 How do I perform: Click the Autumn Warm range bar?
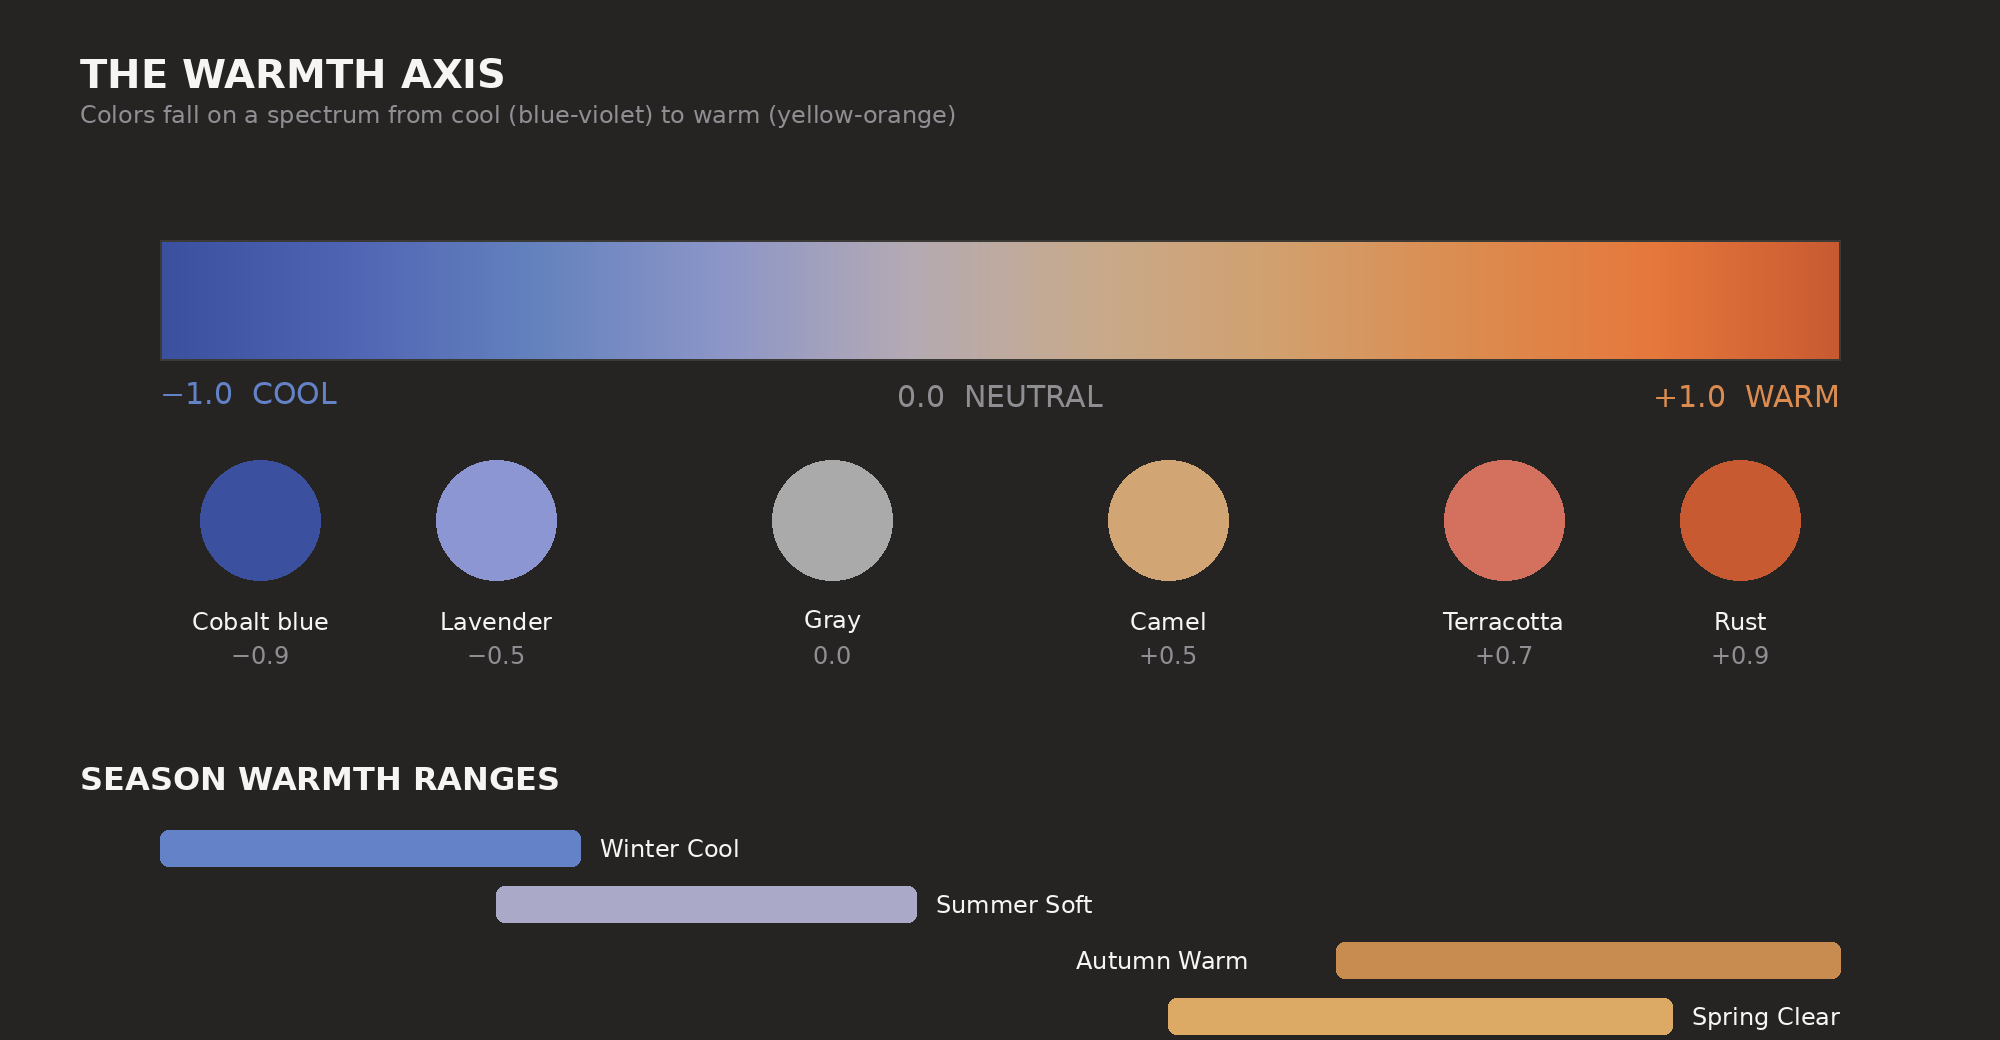1588,960
